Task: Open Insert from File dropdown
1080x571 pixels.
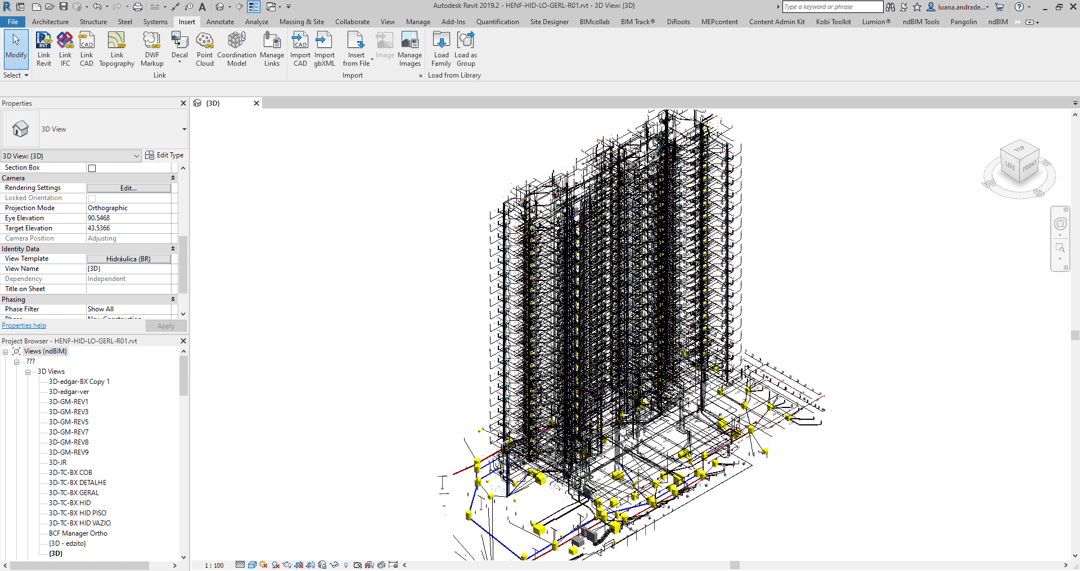Action: click(x=372, y=59)
